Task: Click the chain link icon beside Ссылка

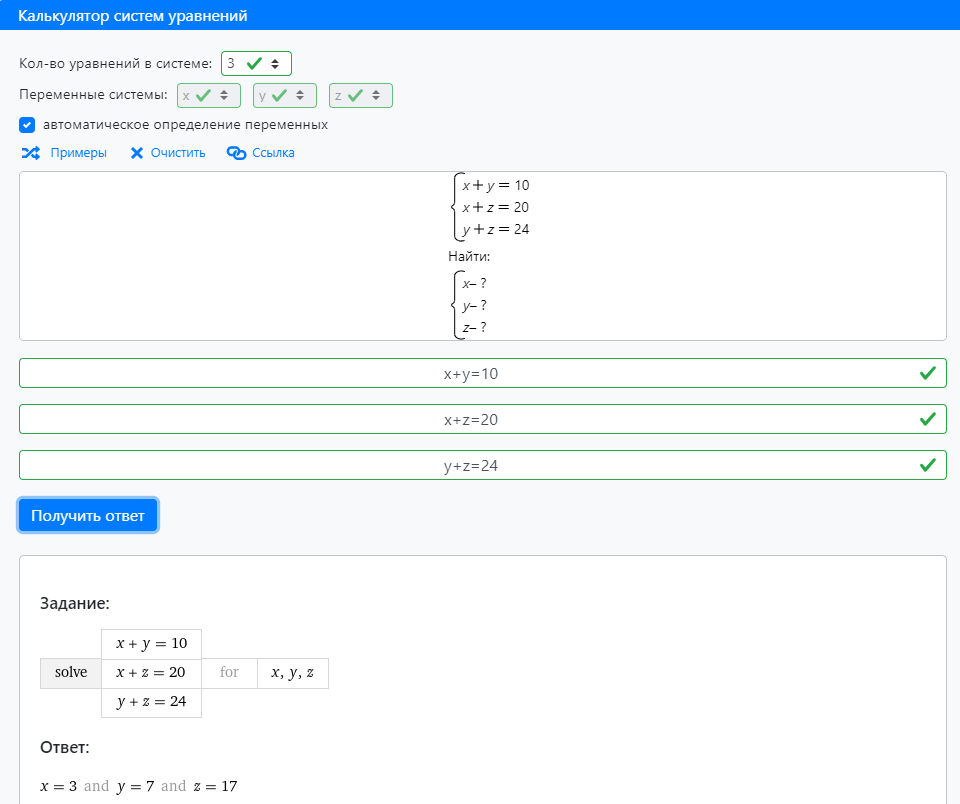Action: click(236, 152)
